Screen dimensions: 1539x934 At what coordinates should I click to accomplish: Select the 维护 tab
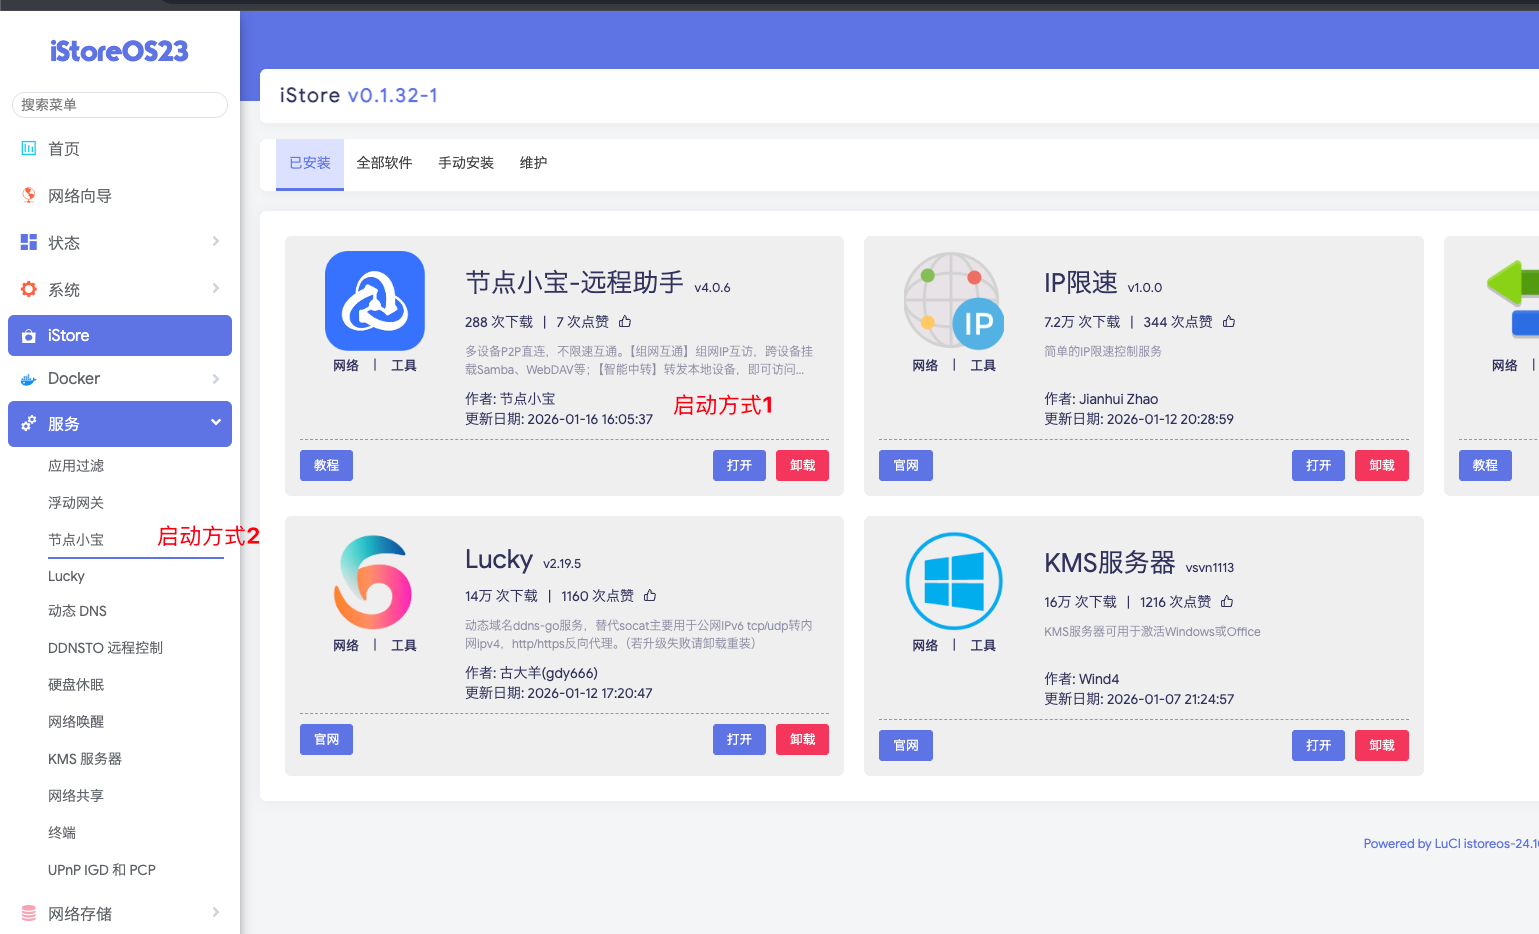(x=533, y=163)
